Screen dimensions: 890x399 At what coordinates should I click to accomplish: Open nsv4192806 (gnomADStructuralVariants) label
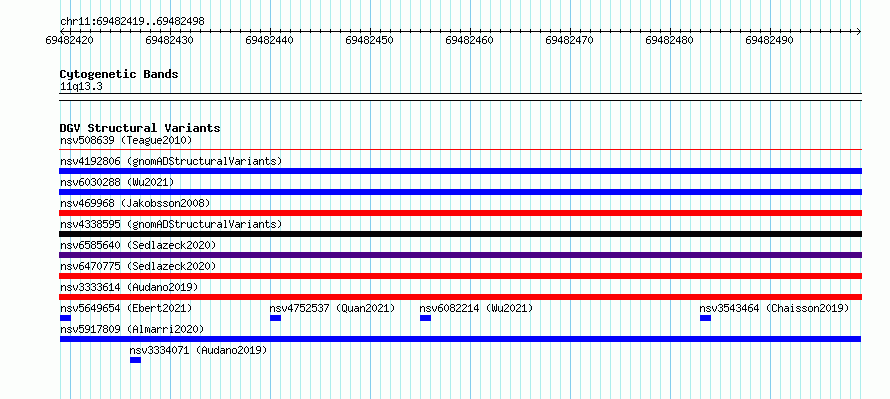171,161
